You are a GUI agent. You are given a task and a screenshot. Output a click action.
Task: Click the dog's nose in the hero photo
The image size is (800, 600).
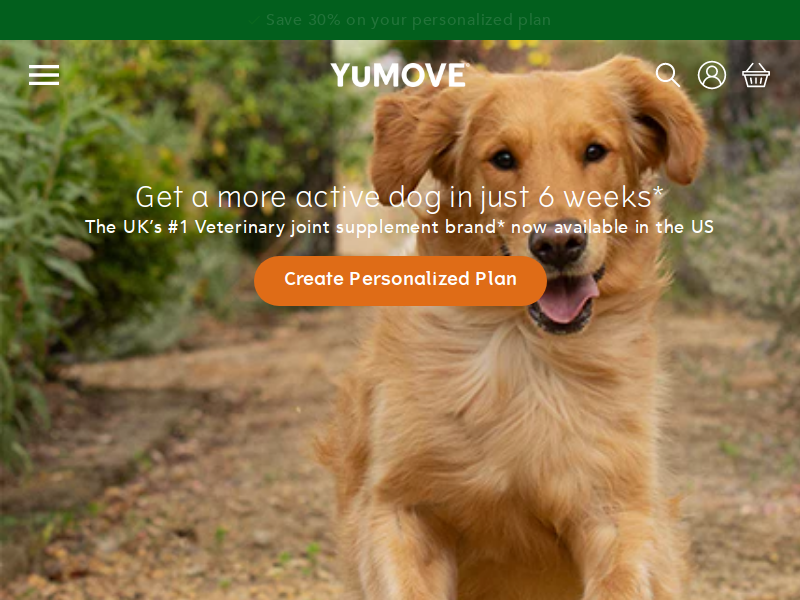[558, 245]
